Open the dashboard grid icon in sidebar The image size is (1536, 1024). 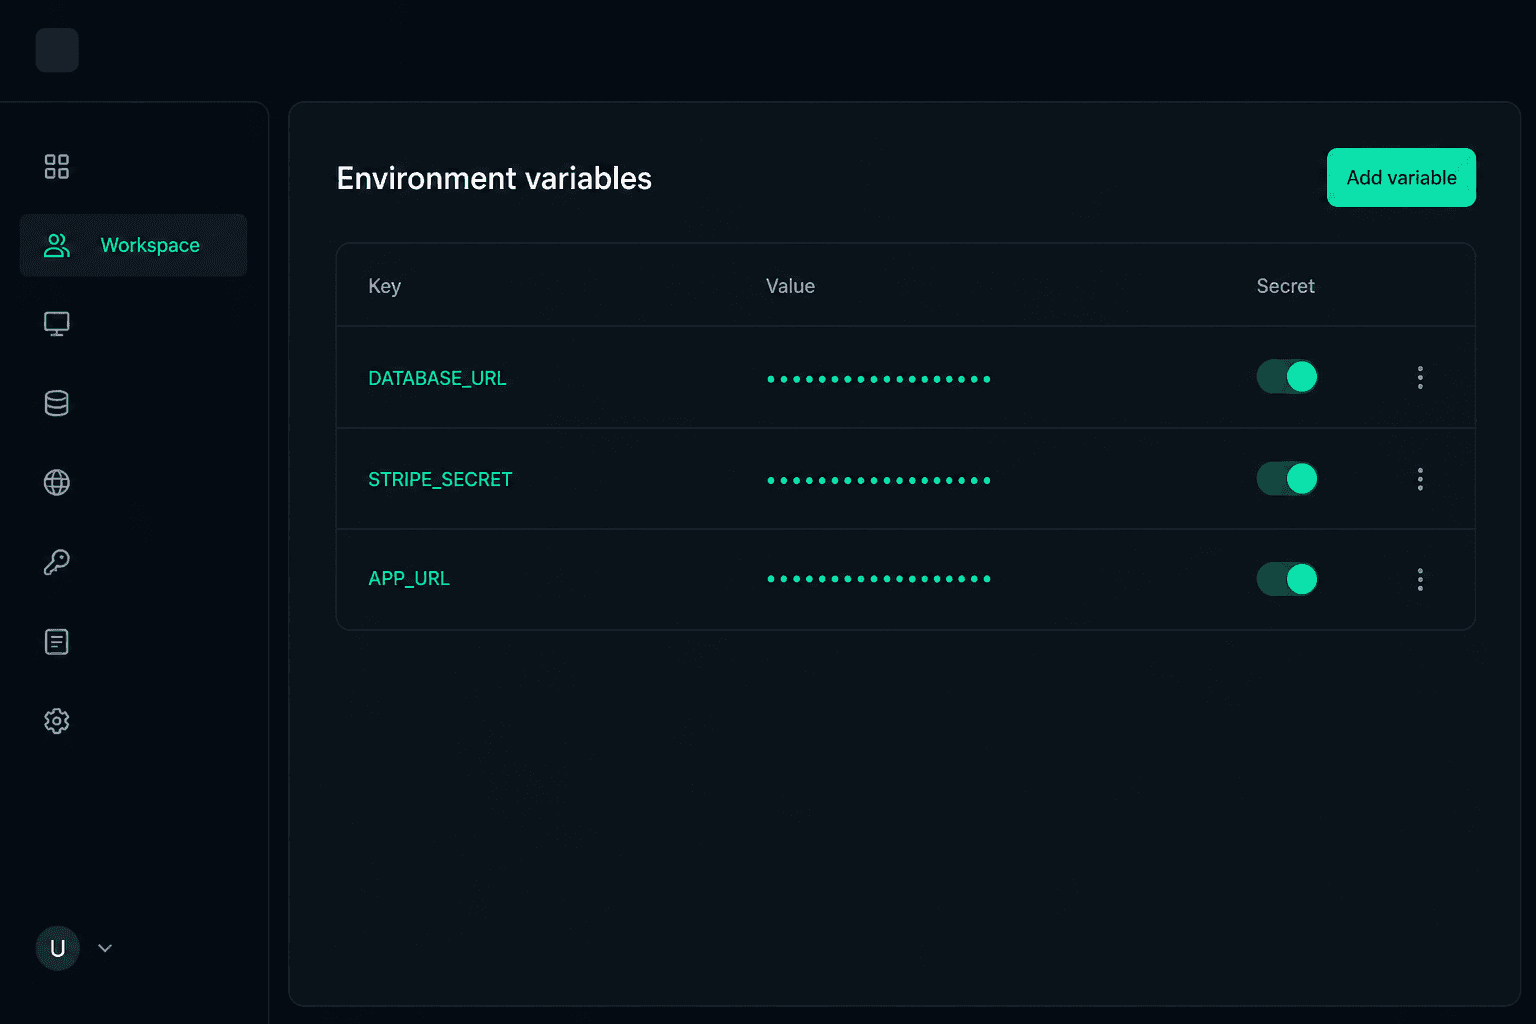[x=57, y=166]
